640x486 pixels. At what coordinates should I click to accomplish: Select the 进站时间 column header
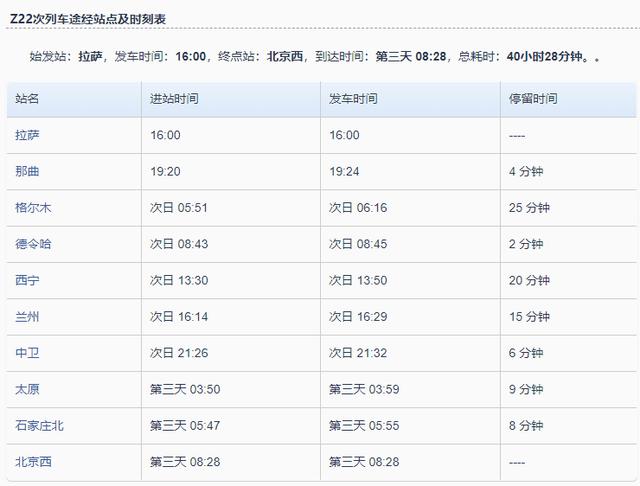(x=174, y=99)
